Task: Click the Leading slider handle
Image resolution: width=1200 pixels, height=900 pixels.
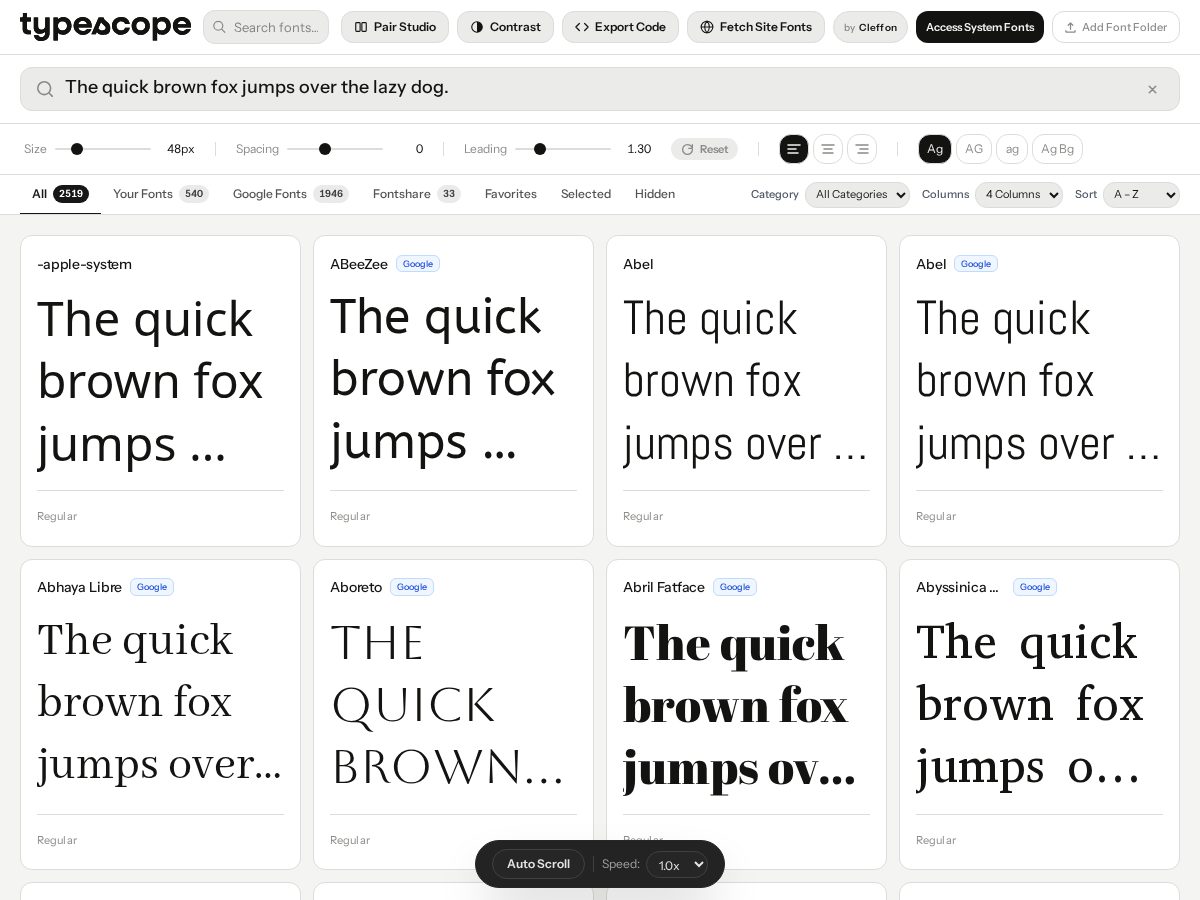Action: click(540, 149)
